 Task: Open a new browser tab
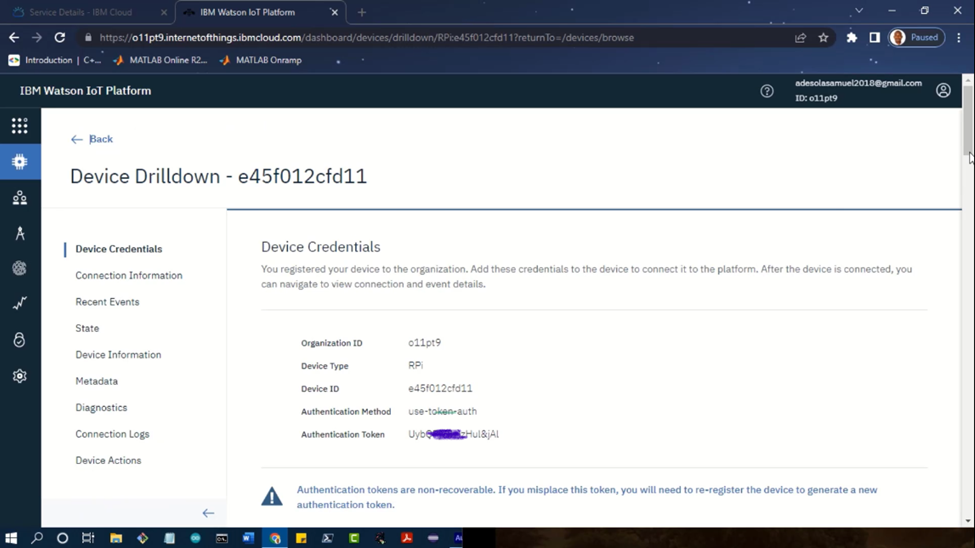(362, 12)
